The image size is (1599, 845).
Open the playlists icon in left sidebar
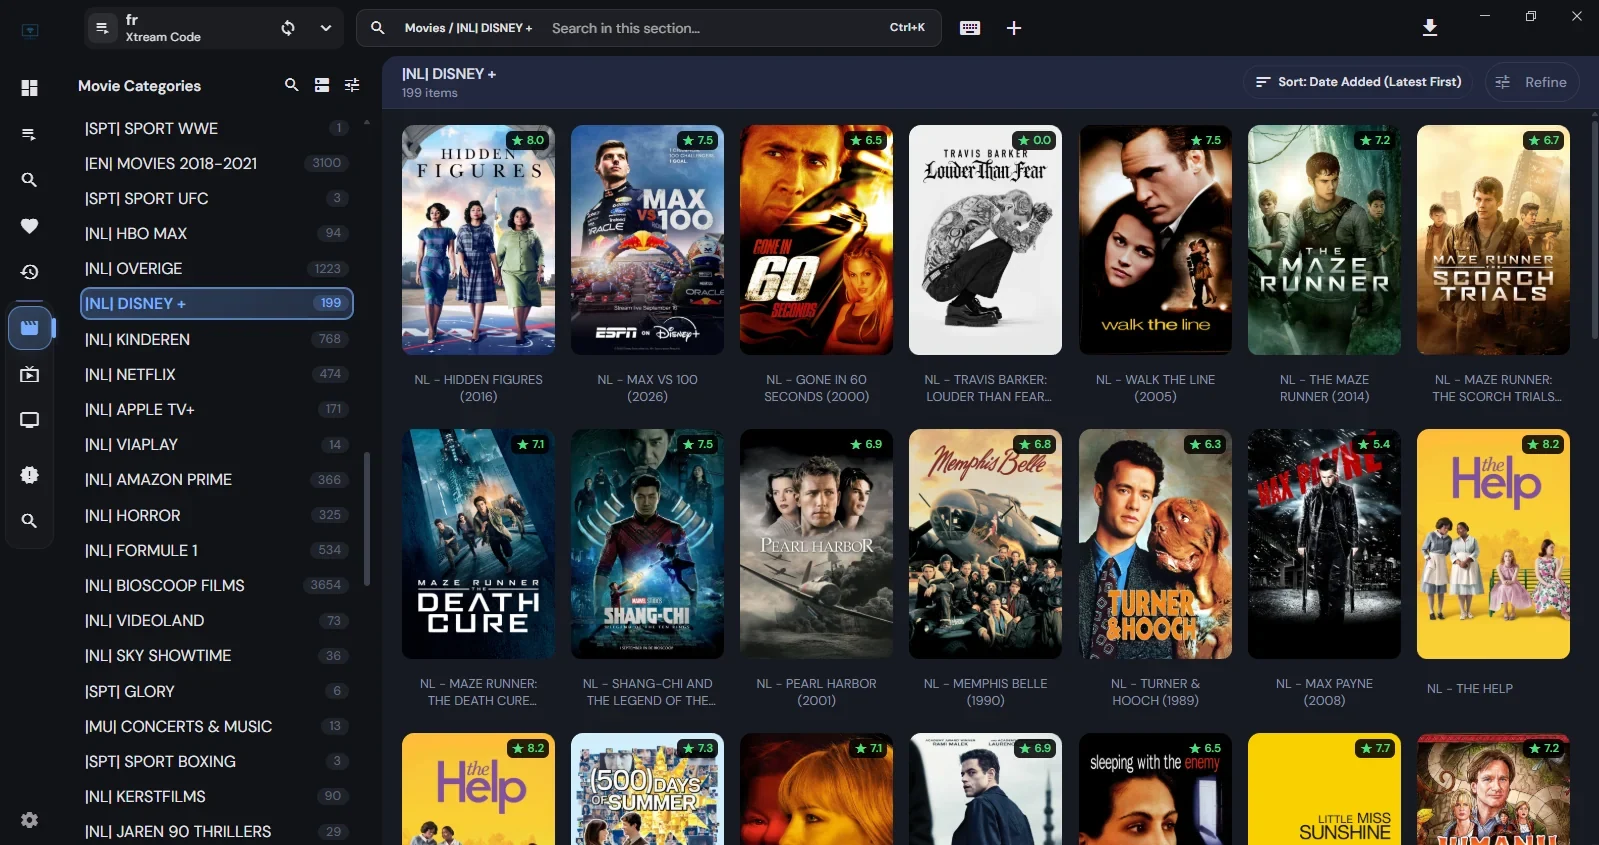tap(29, 134)
